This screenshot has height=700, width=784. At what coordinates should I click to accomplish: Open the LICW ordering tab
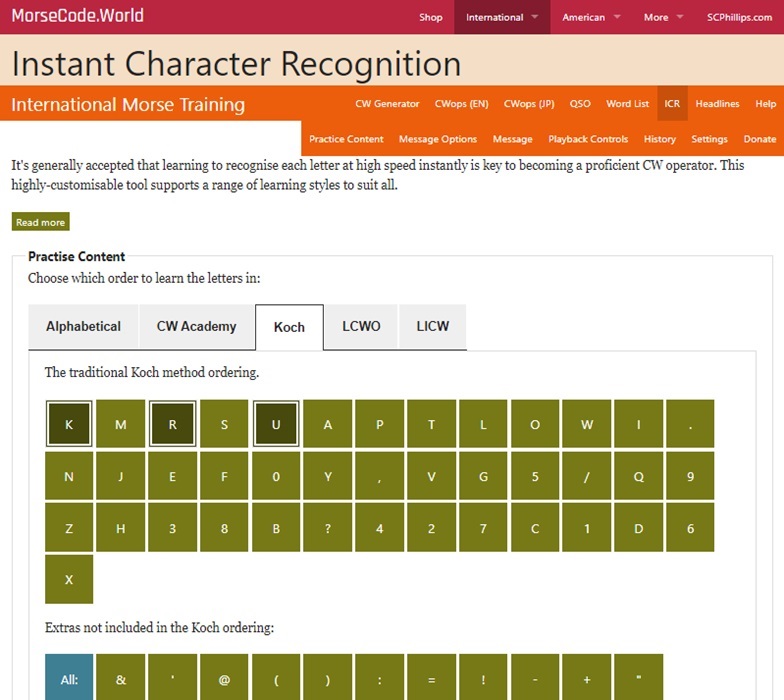(x=432, y=326)
